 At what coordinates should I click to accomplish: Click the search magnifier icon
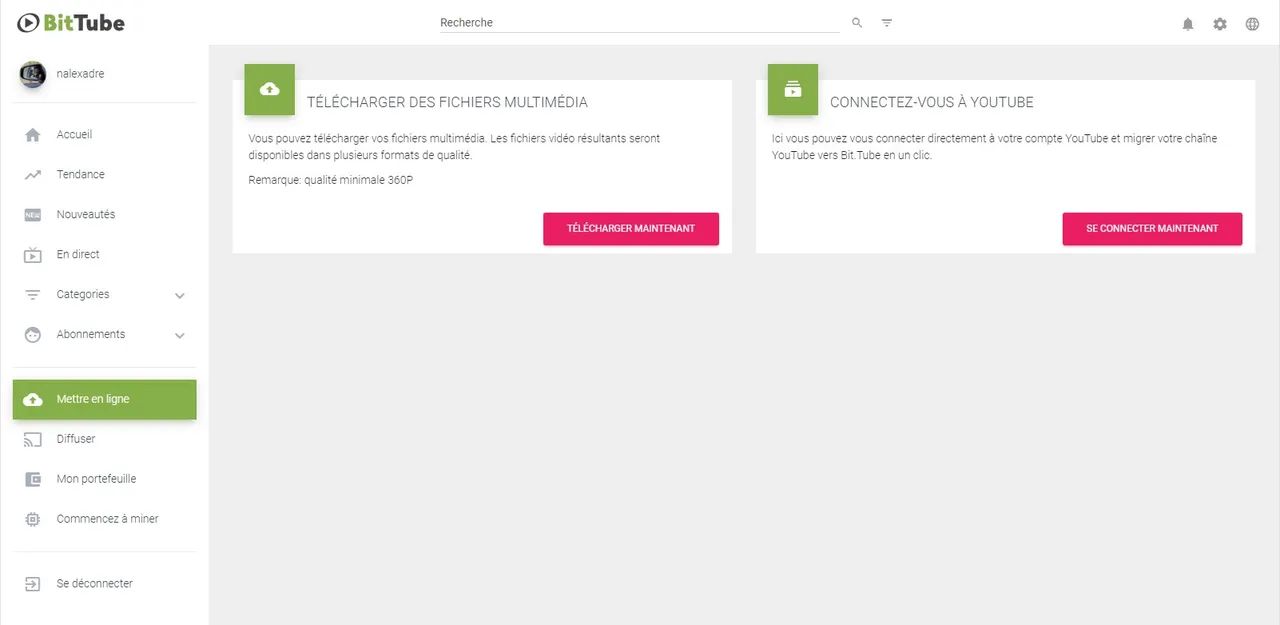pos(857,22)
